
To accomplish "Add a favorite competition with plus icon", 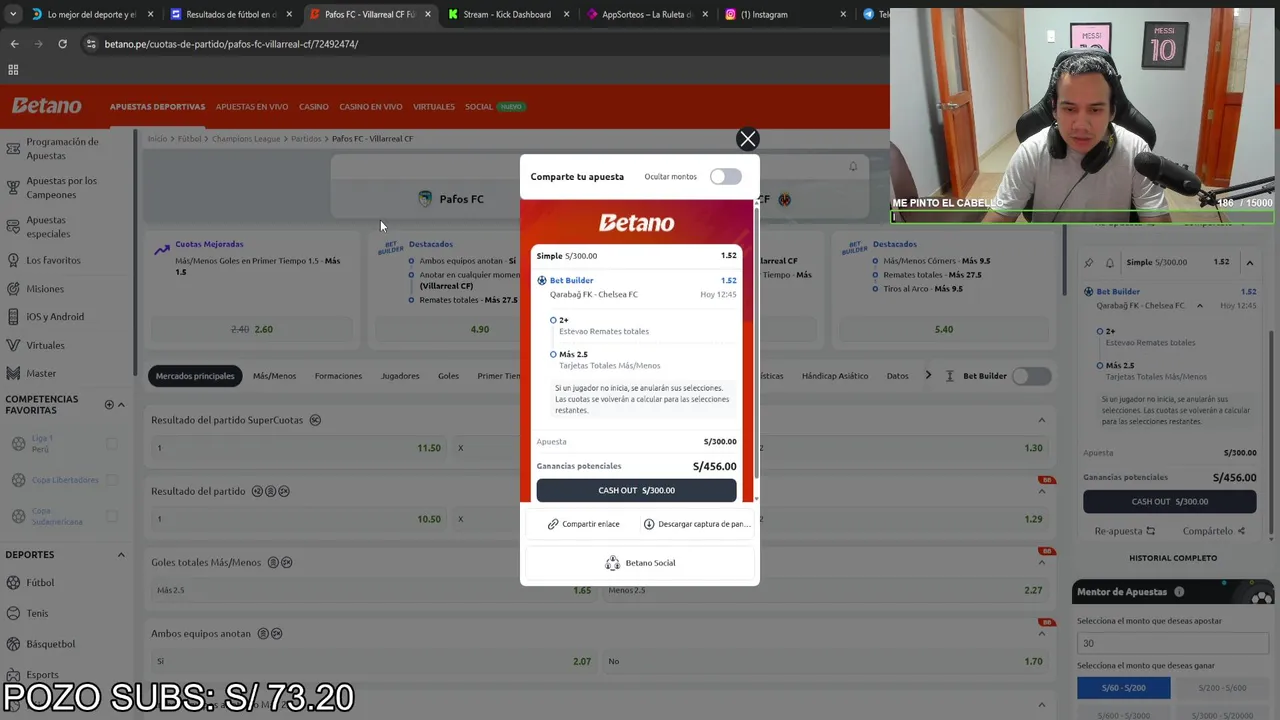I will click(x=109, y=405).
